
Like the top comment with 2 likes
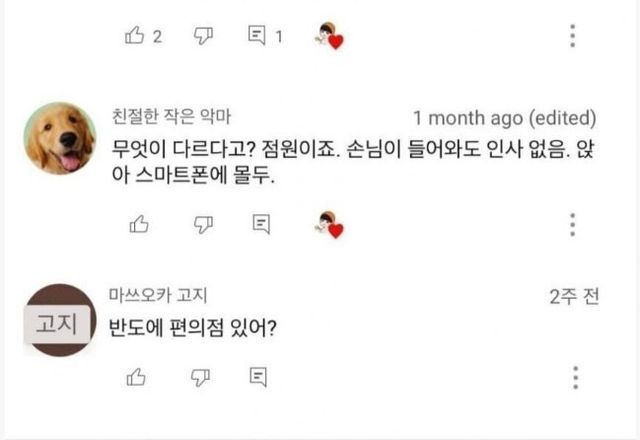point(133,36)
